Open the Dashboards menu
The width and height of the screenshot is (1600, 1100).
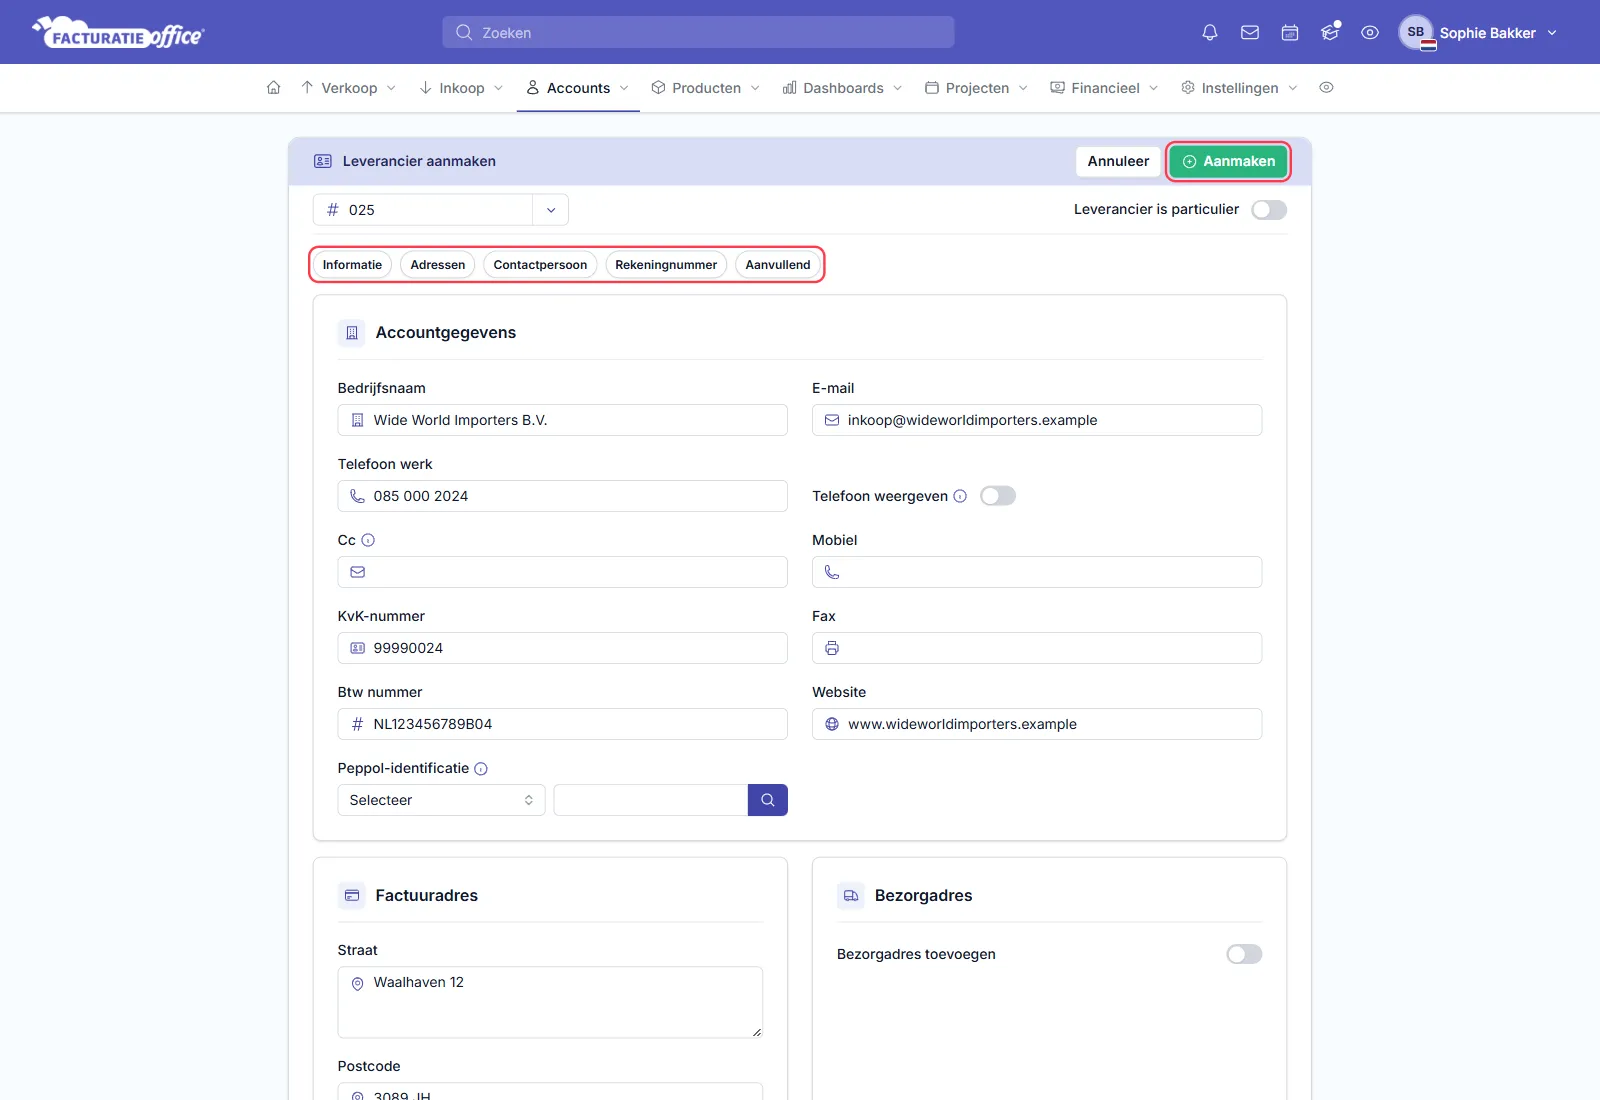click(842, 88)
